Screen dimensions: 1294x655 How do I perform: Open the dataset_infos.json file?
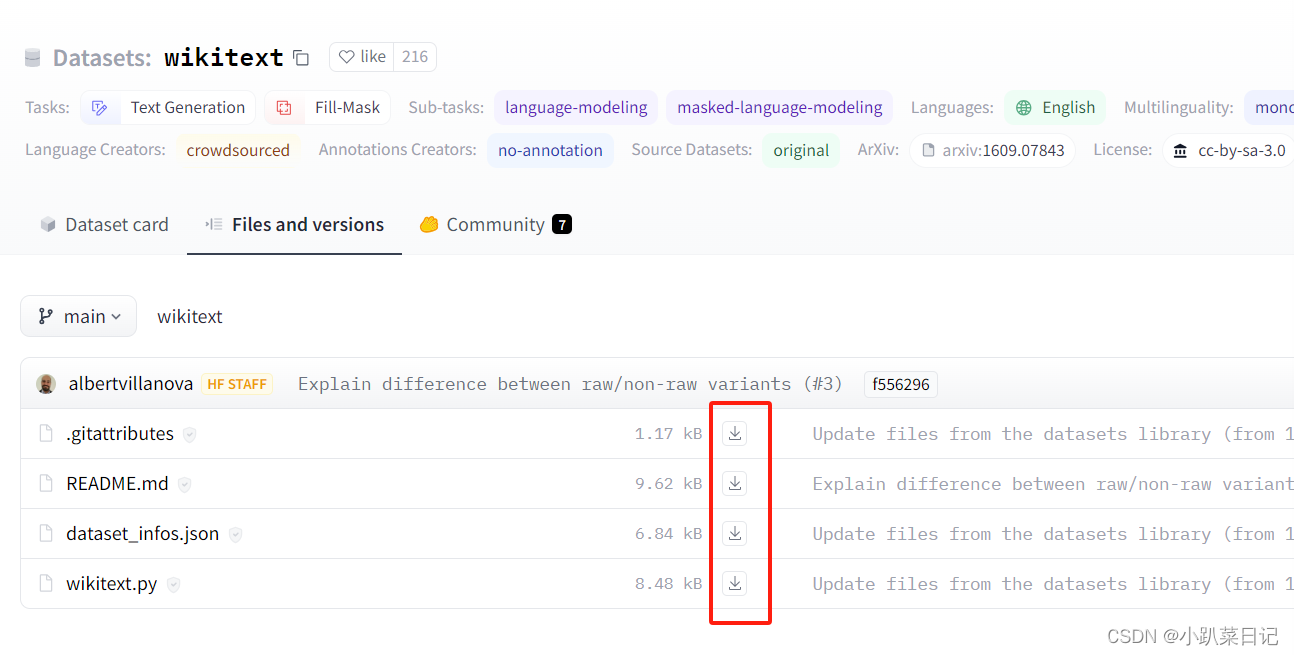click(143, 533)
